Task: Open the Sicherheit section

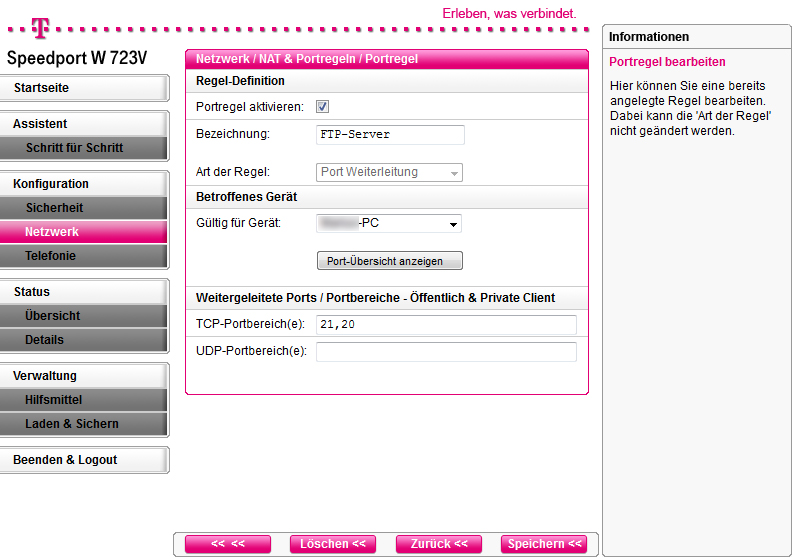Action: pos(84,208)
